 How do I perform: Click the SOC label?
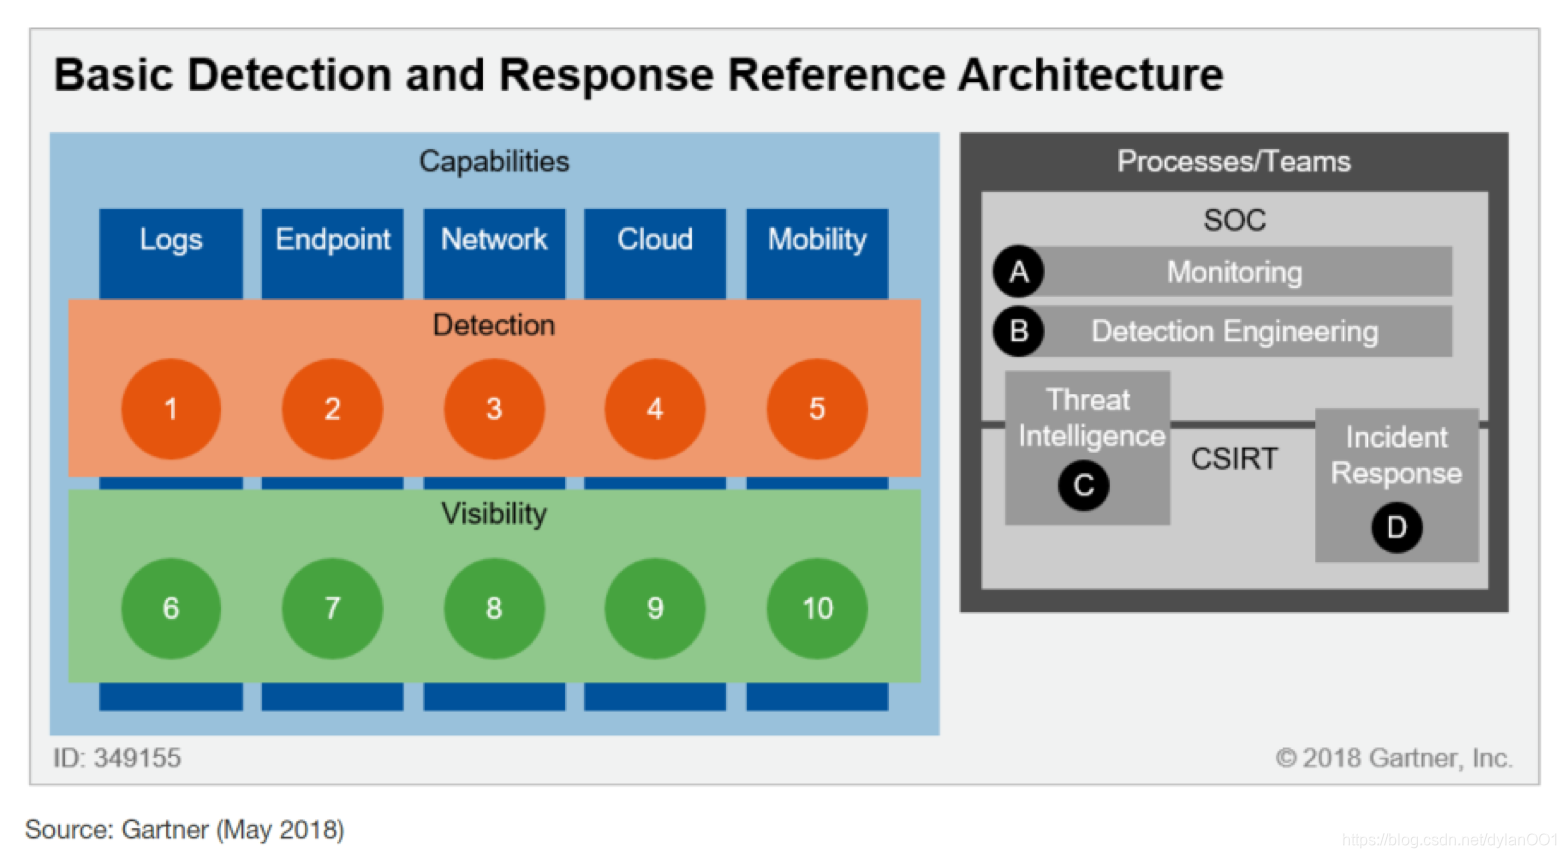coord(1235,220)
